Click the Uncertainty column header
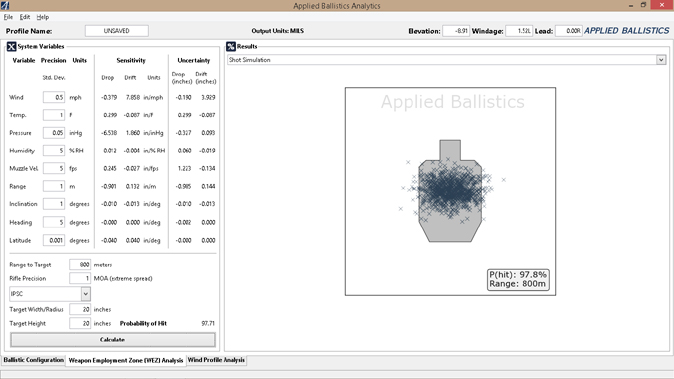Screen dimensions: 674x379 click(194, 61)
